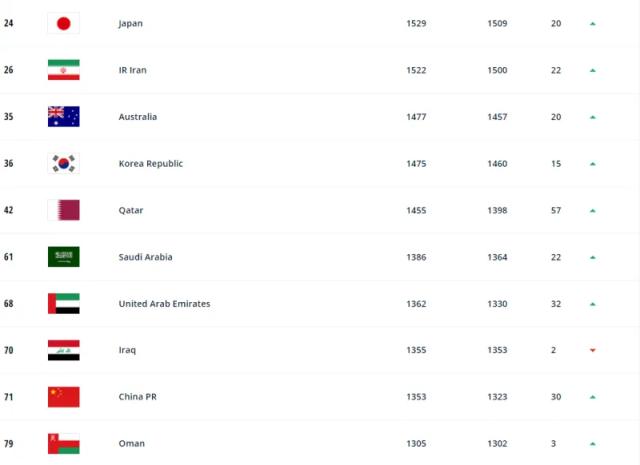Screen dimensions: 640x465
Task: Click the China PR flag icon
Action: [63, 397]
